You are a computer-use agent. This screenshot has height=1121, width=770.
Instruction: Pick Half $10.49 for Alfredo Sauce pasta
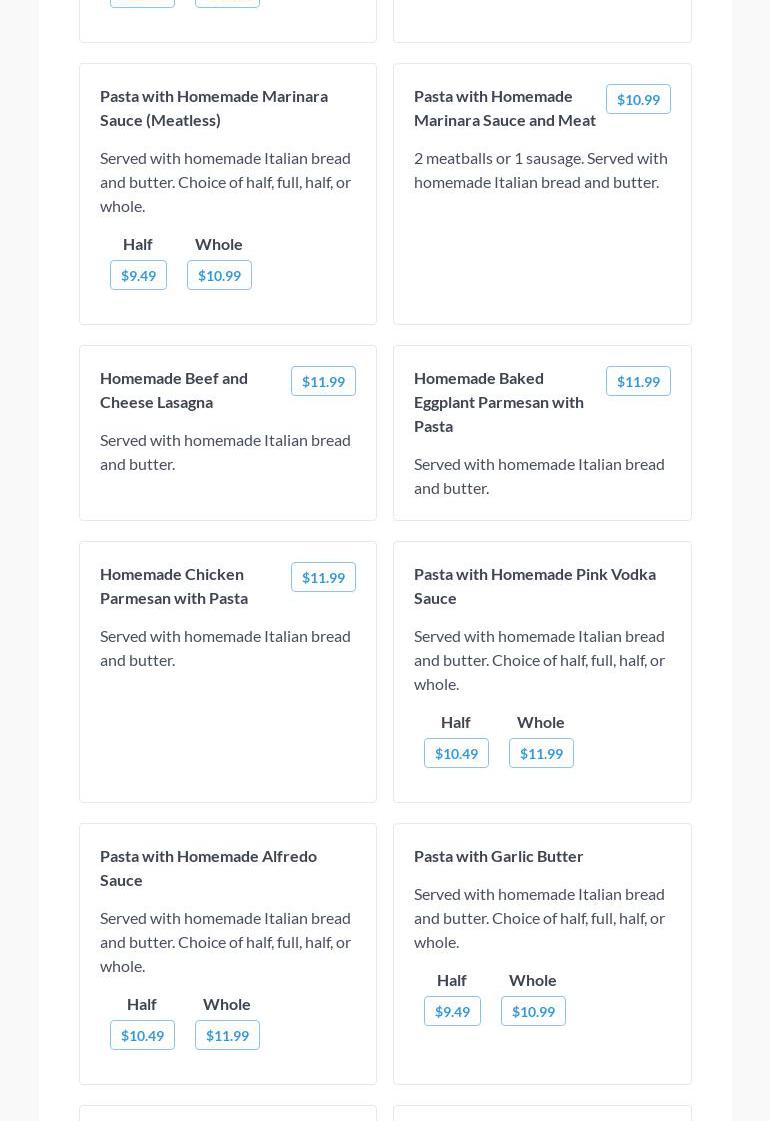click(x=142, y=1035)
